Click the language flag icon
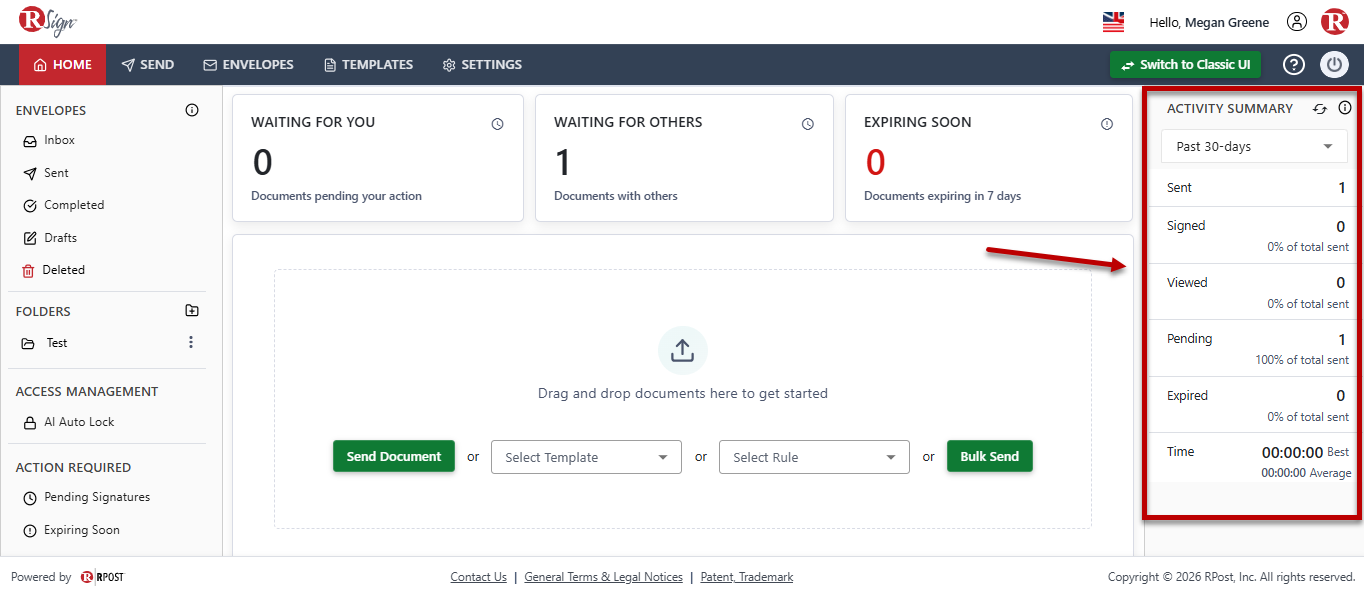Viewport: 1364px width, 593px height. 1113,22
